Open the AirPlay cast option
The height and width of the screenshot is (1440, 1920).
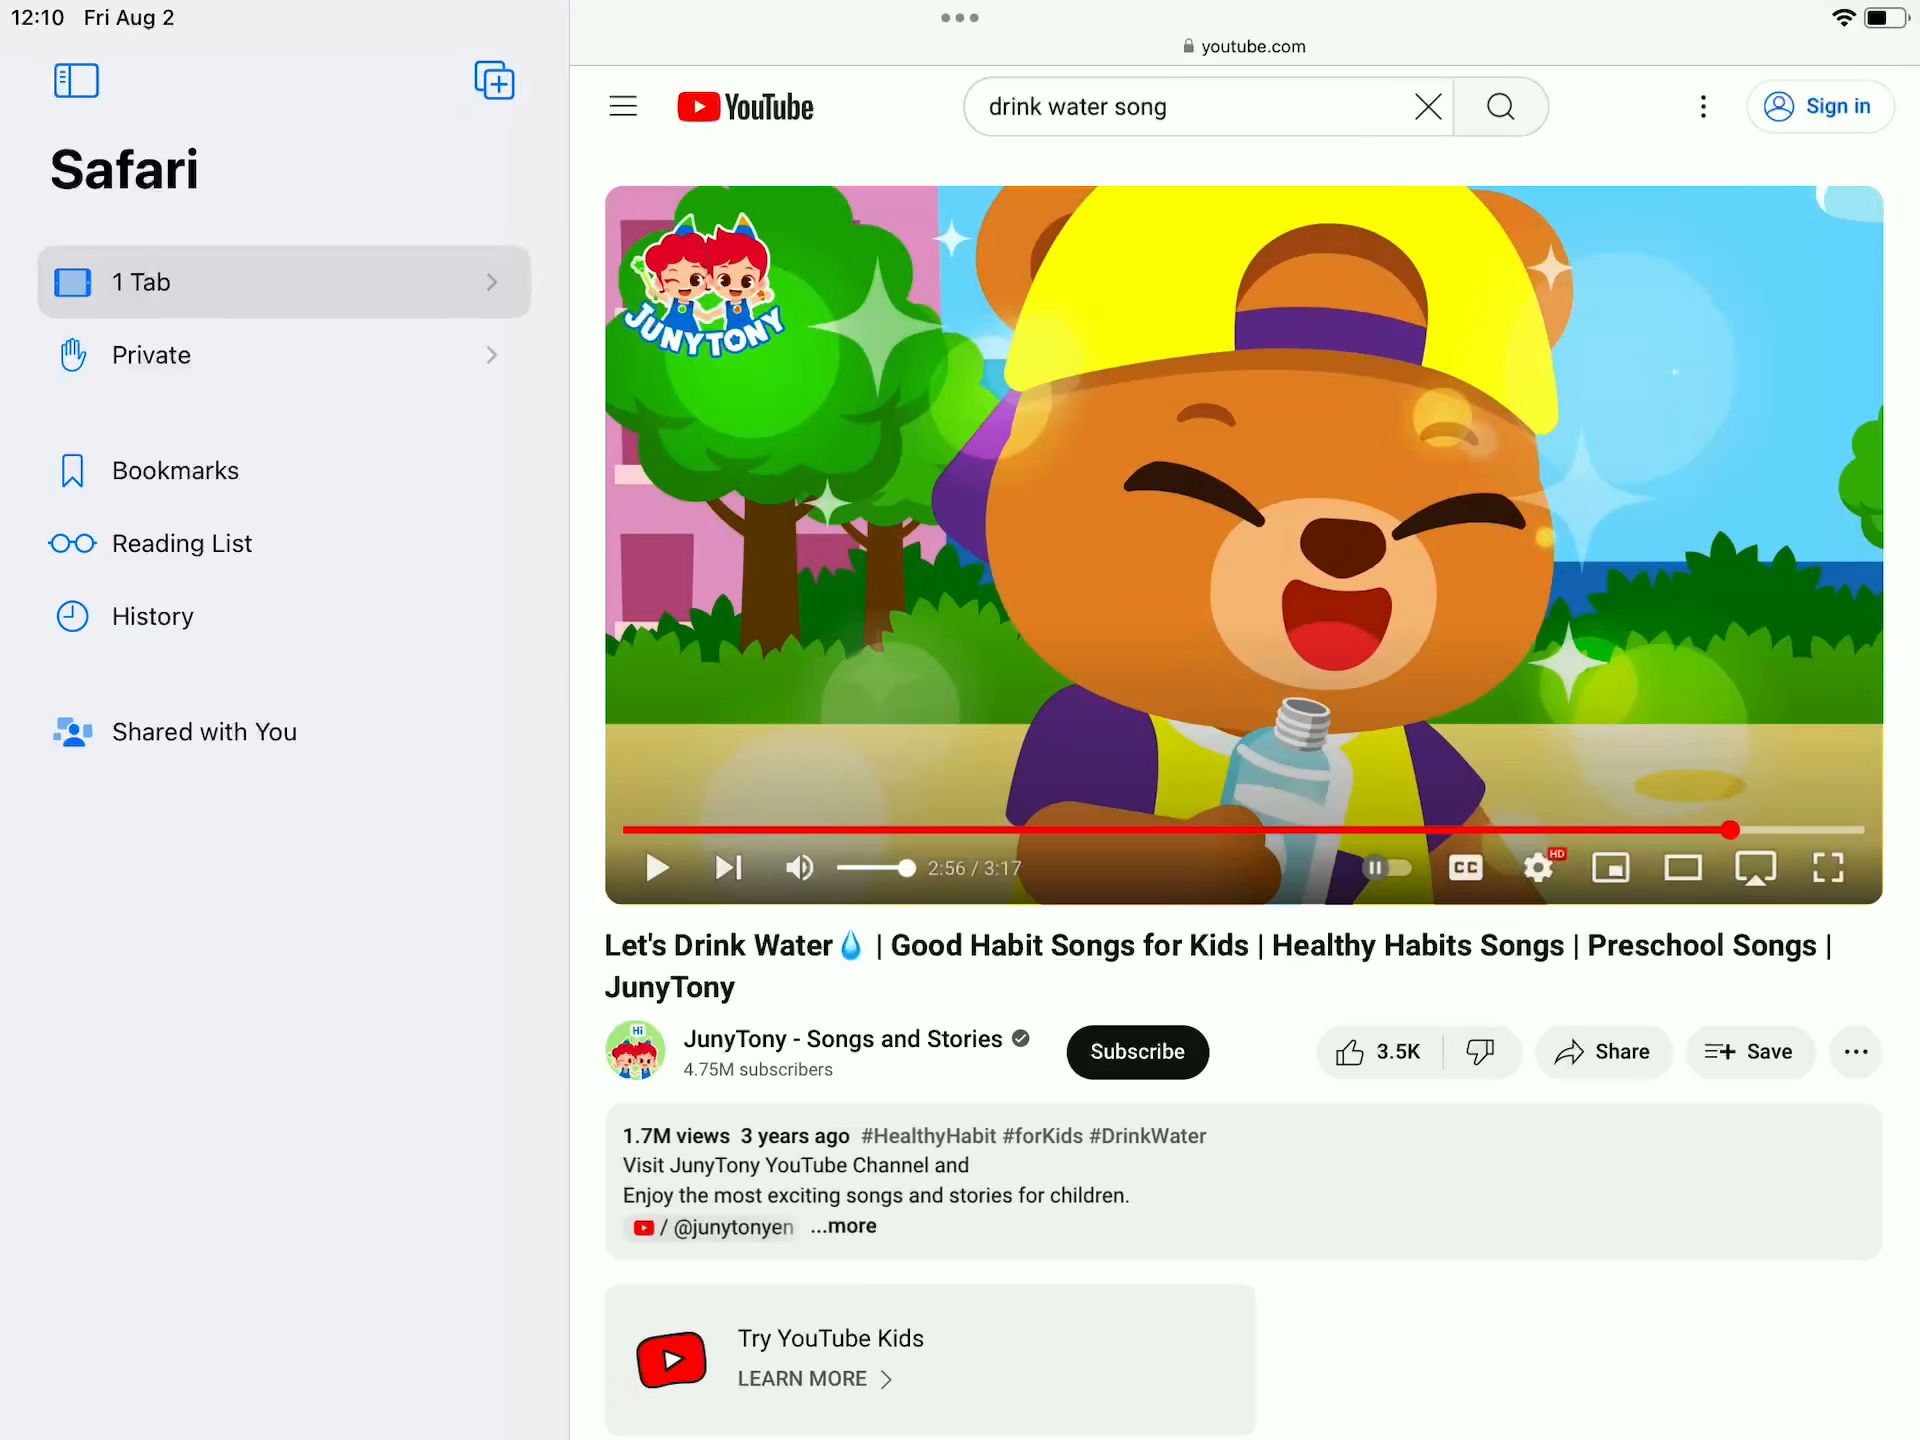1755,868
